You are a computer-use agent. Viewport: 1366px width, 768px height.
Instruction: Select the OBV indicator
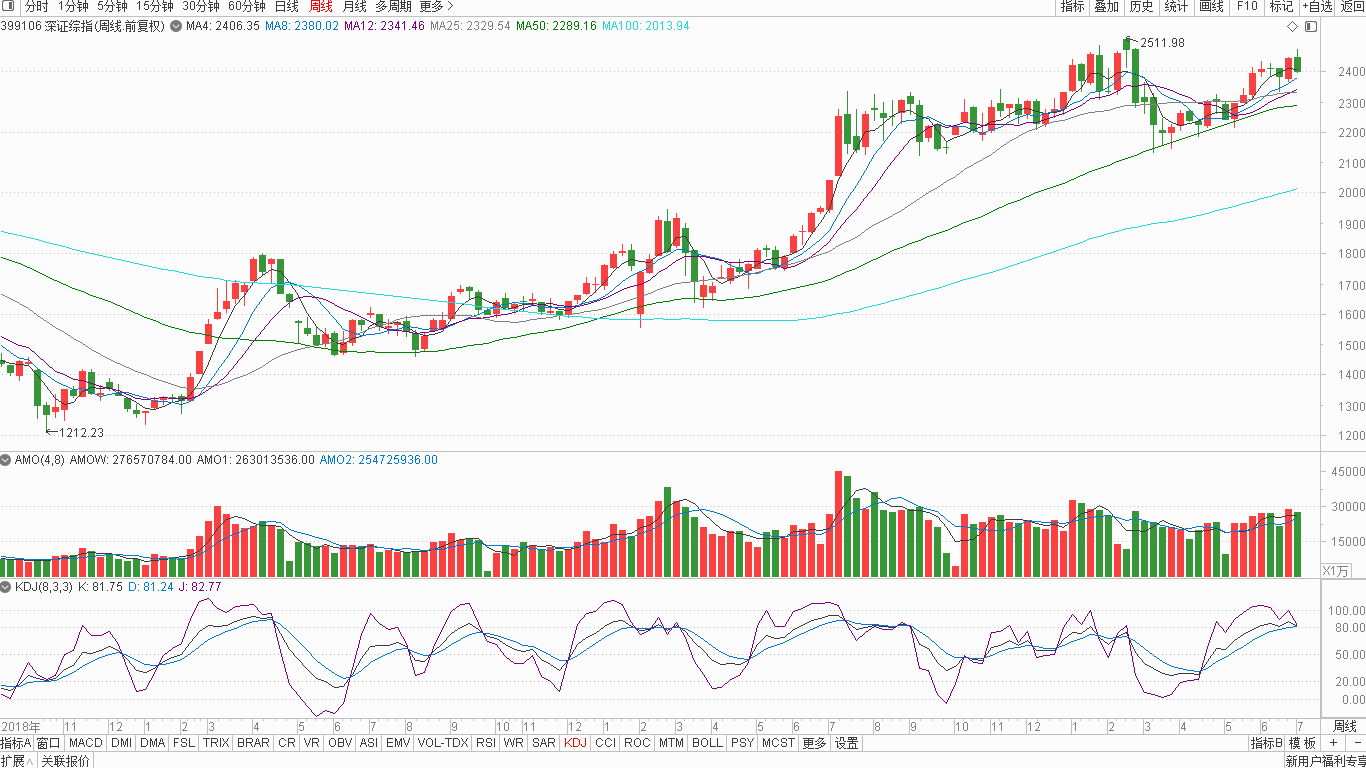[x=340, y=743]
